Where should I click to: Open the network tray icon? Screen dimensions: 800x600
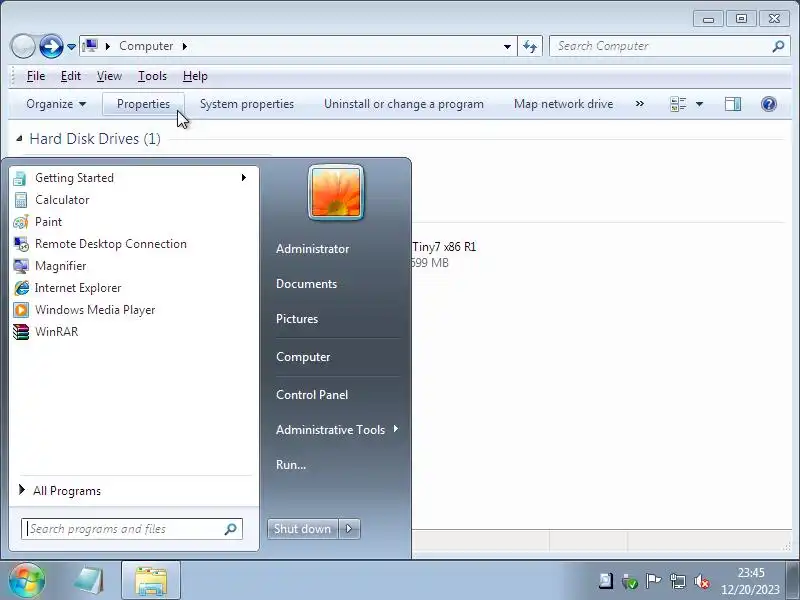[678, 581]
